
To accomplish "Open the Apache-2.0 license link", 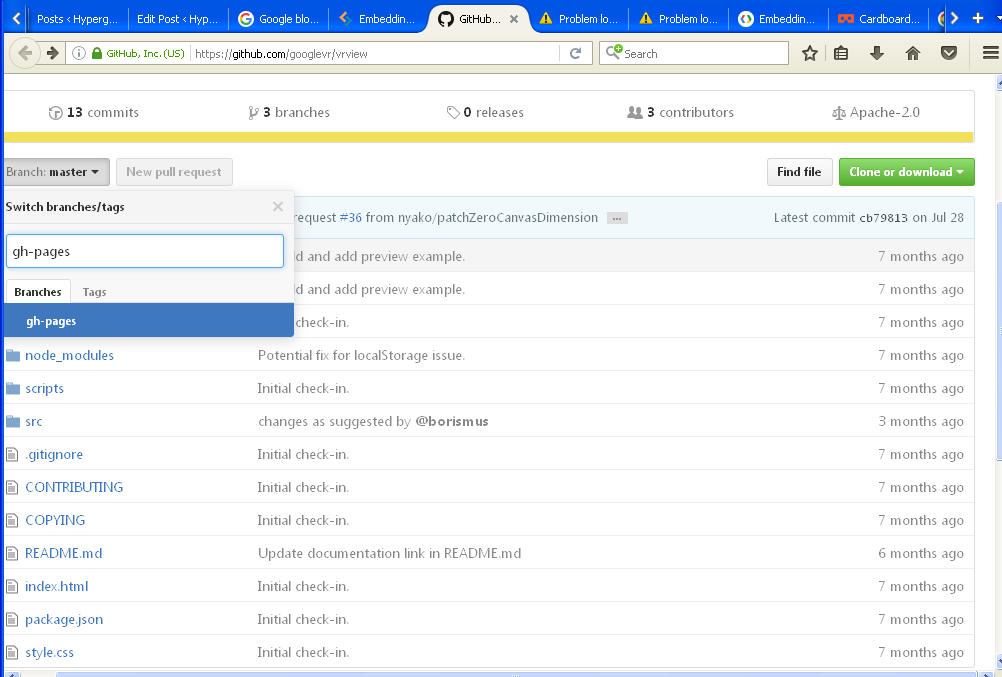I will pyautogui.click(x=876, y=113).
